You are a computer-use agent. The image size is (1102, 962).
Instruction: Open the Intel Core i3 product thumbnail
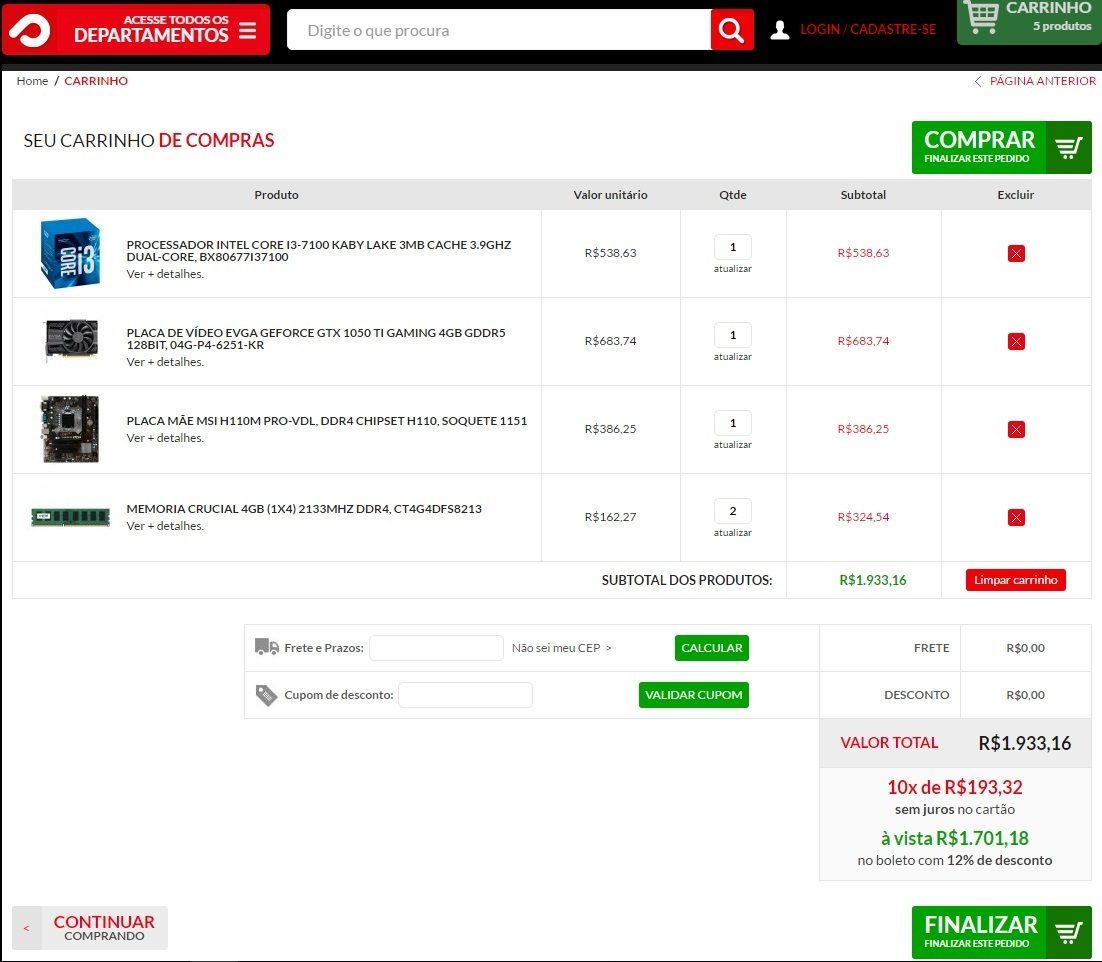[x=70, y=253]
